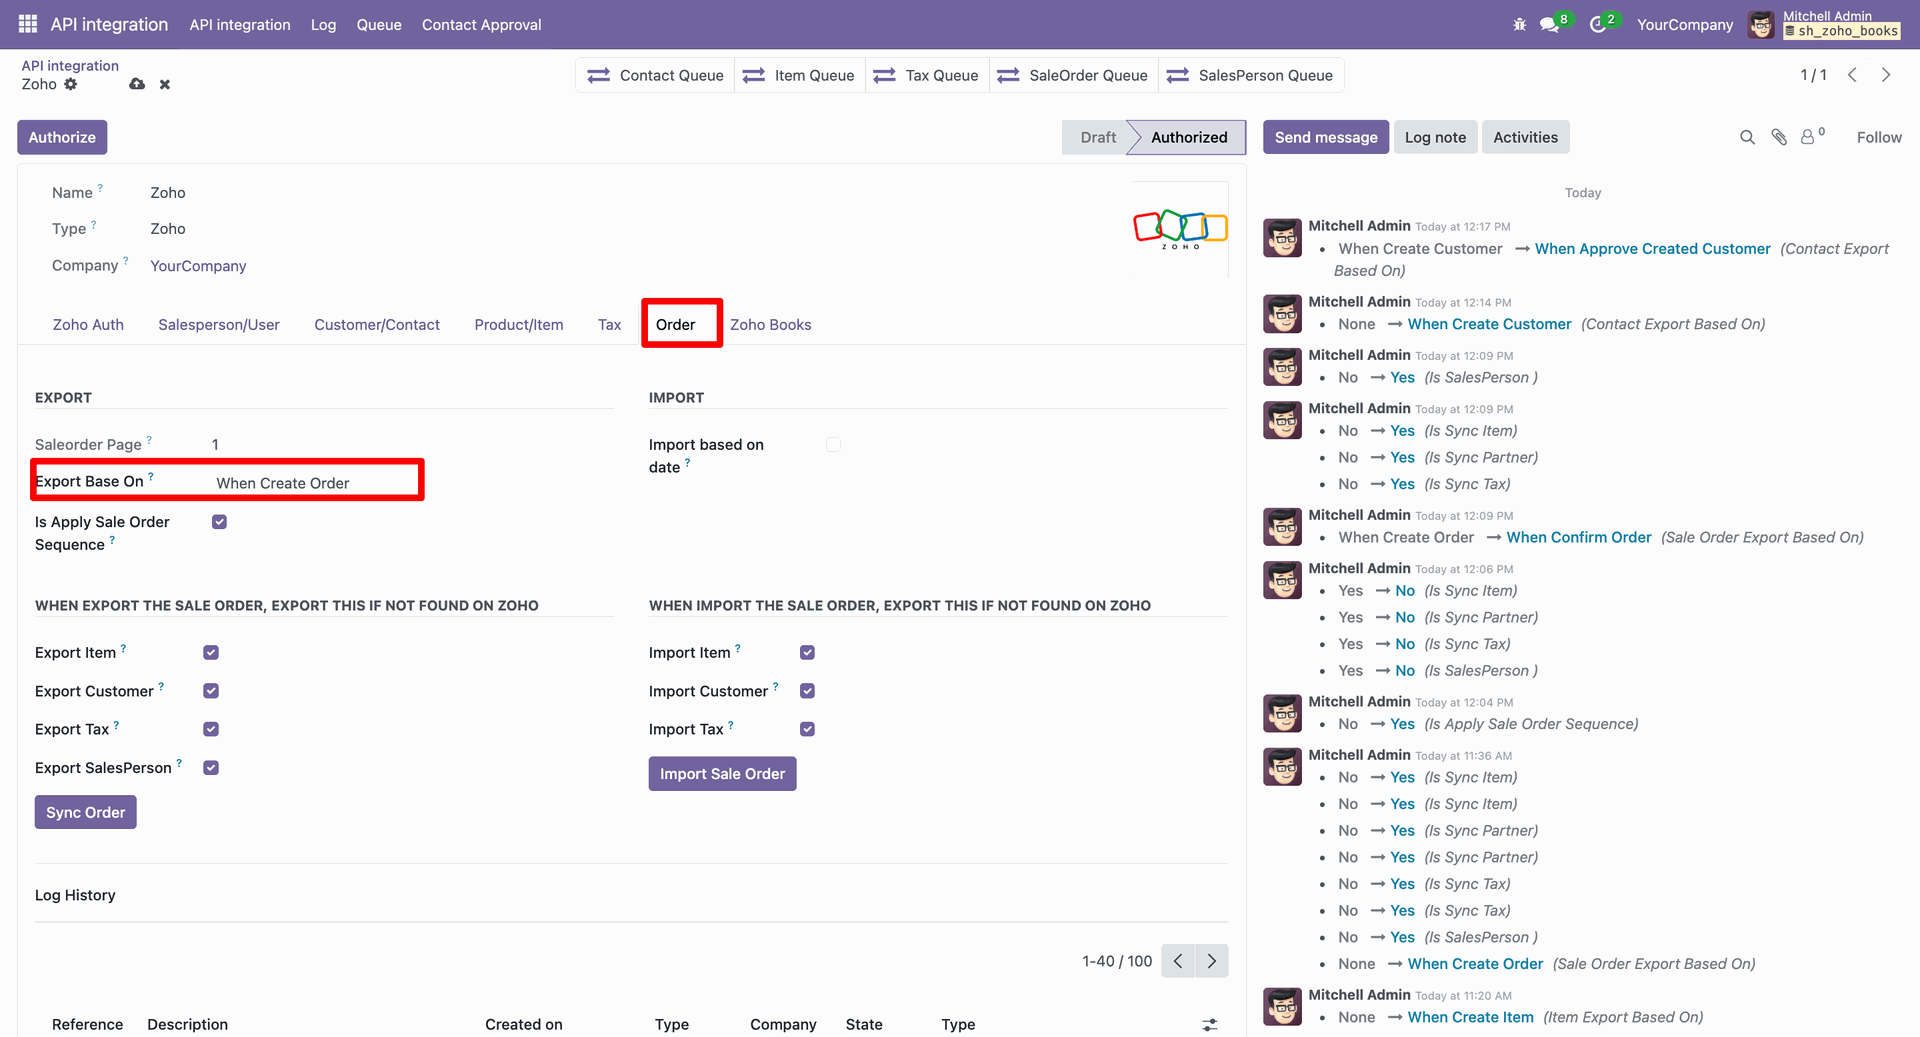The width and height of the screenshot is (1920, 1037).
Task: Open Queue menu in top navbar
Action: 379,24
